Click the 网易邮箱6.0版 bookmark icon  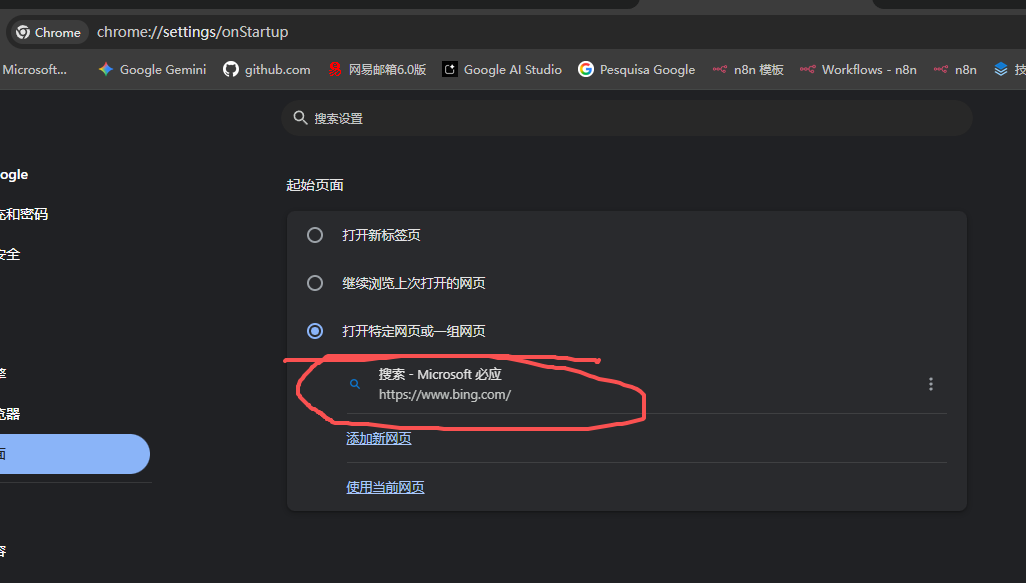click(x=335, y=69)
